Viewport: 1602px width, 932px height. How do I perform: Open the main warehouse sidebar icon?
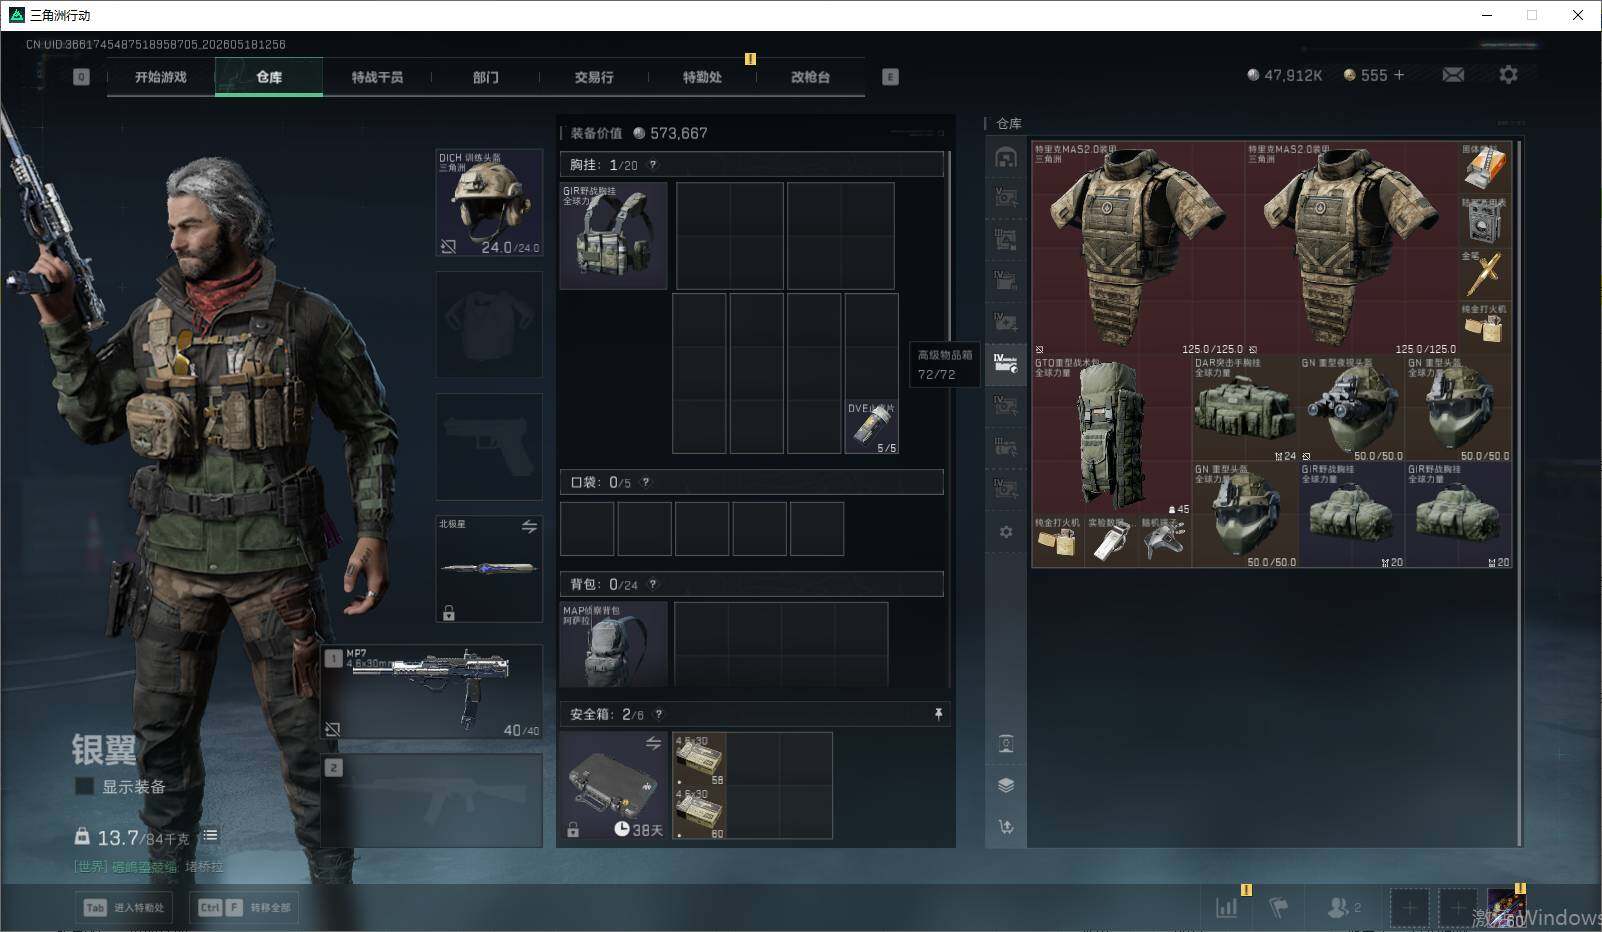1006,157
